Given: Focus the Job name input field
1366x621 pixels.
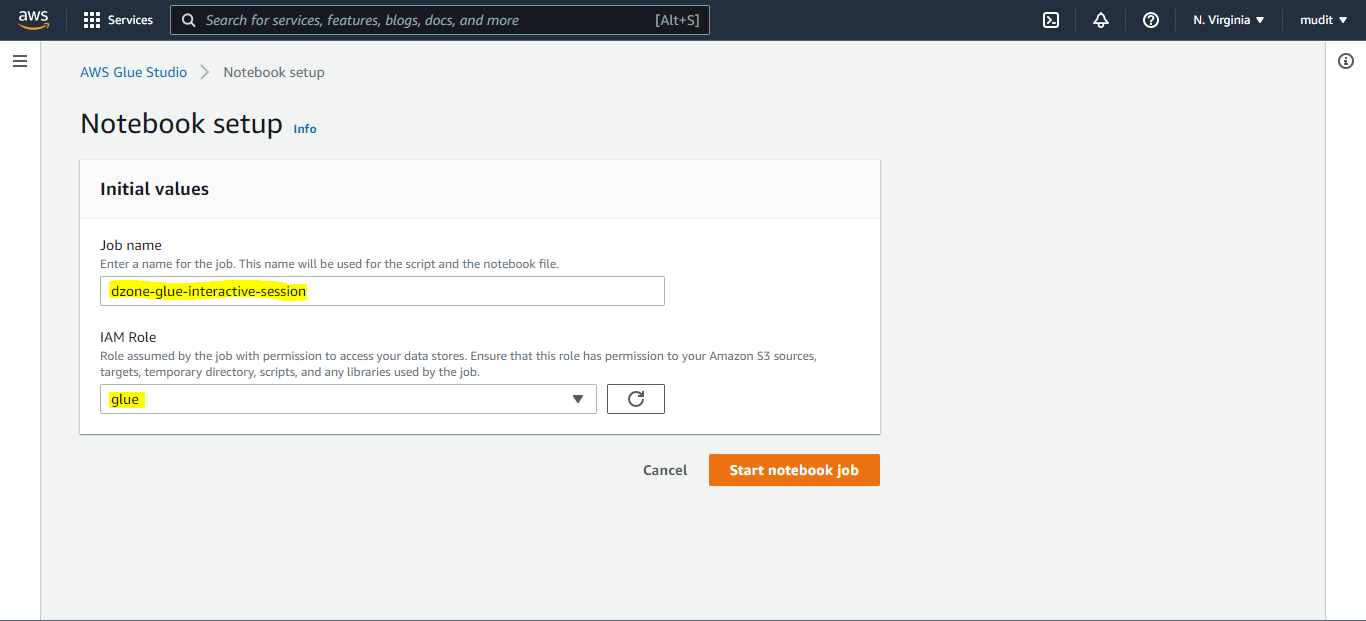Looking at the screenshot, I should click(x=382, y=291).
